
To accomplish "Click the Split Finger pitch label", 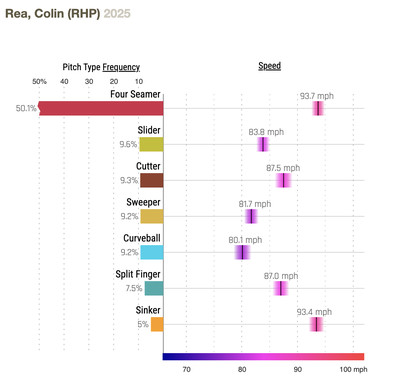I will pos(138,274).
